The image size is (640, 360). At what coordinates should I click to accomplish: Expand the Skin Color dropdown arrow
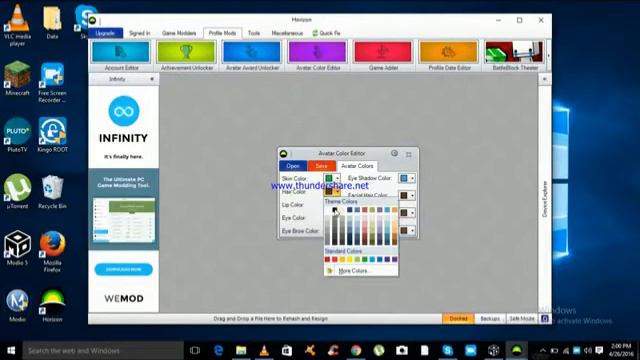click(337, 178)
